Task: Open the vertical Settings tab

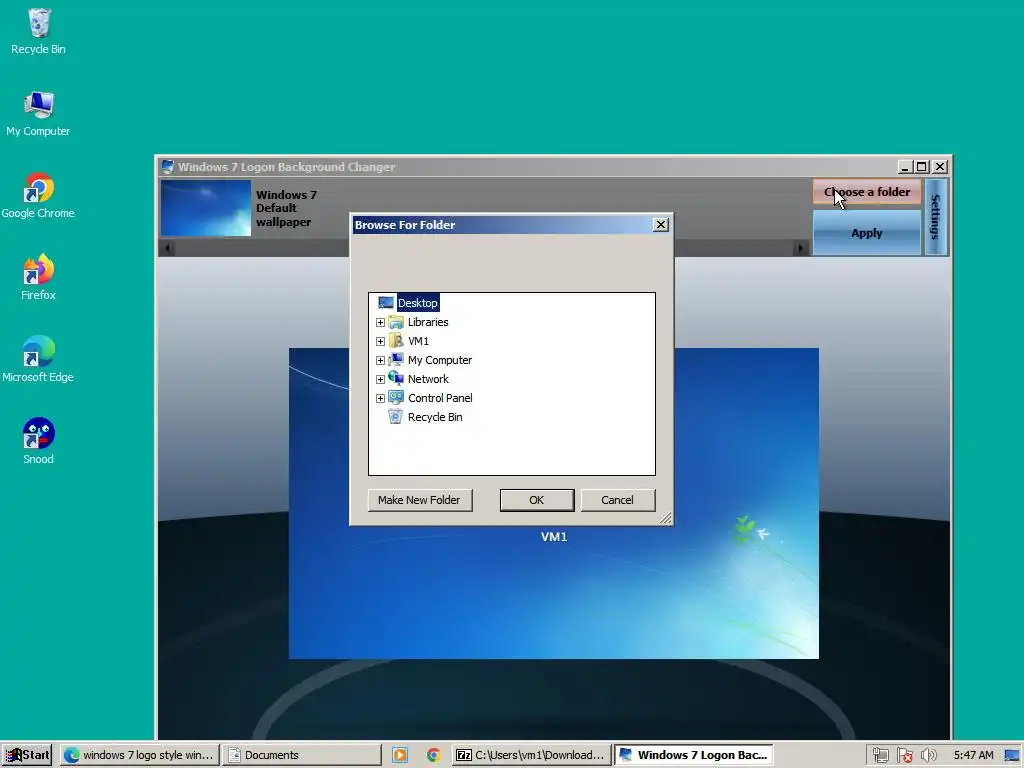Action: [935, 217]
